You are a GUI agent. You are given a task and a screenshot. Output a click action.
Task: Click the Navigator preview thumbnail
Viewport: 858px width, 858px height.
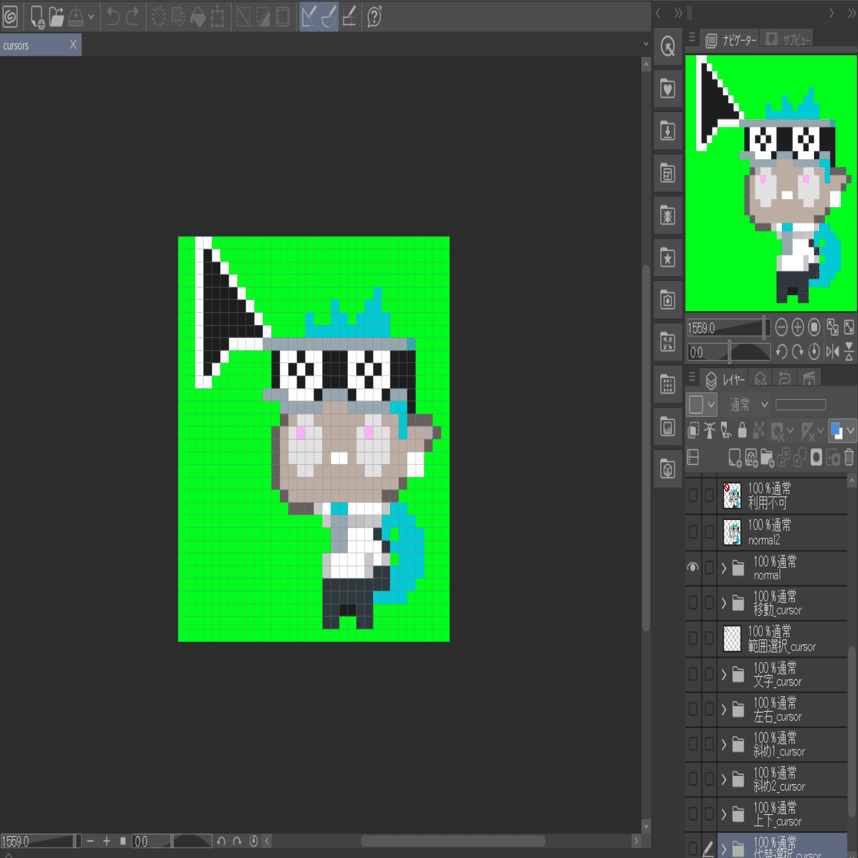[x=770, y=183]
